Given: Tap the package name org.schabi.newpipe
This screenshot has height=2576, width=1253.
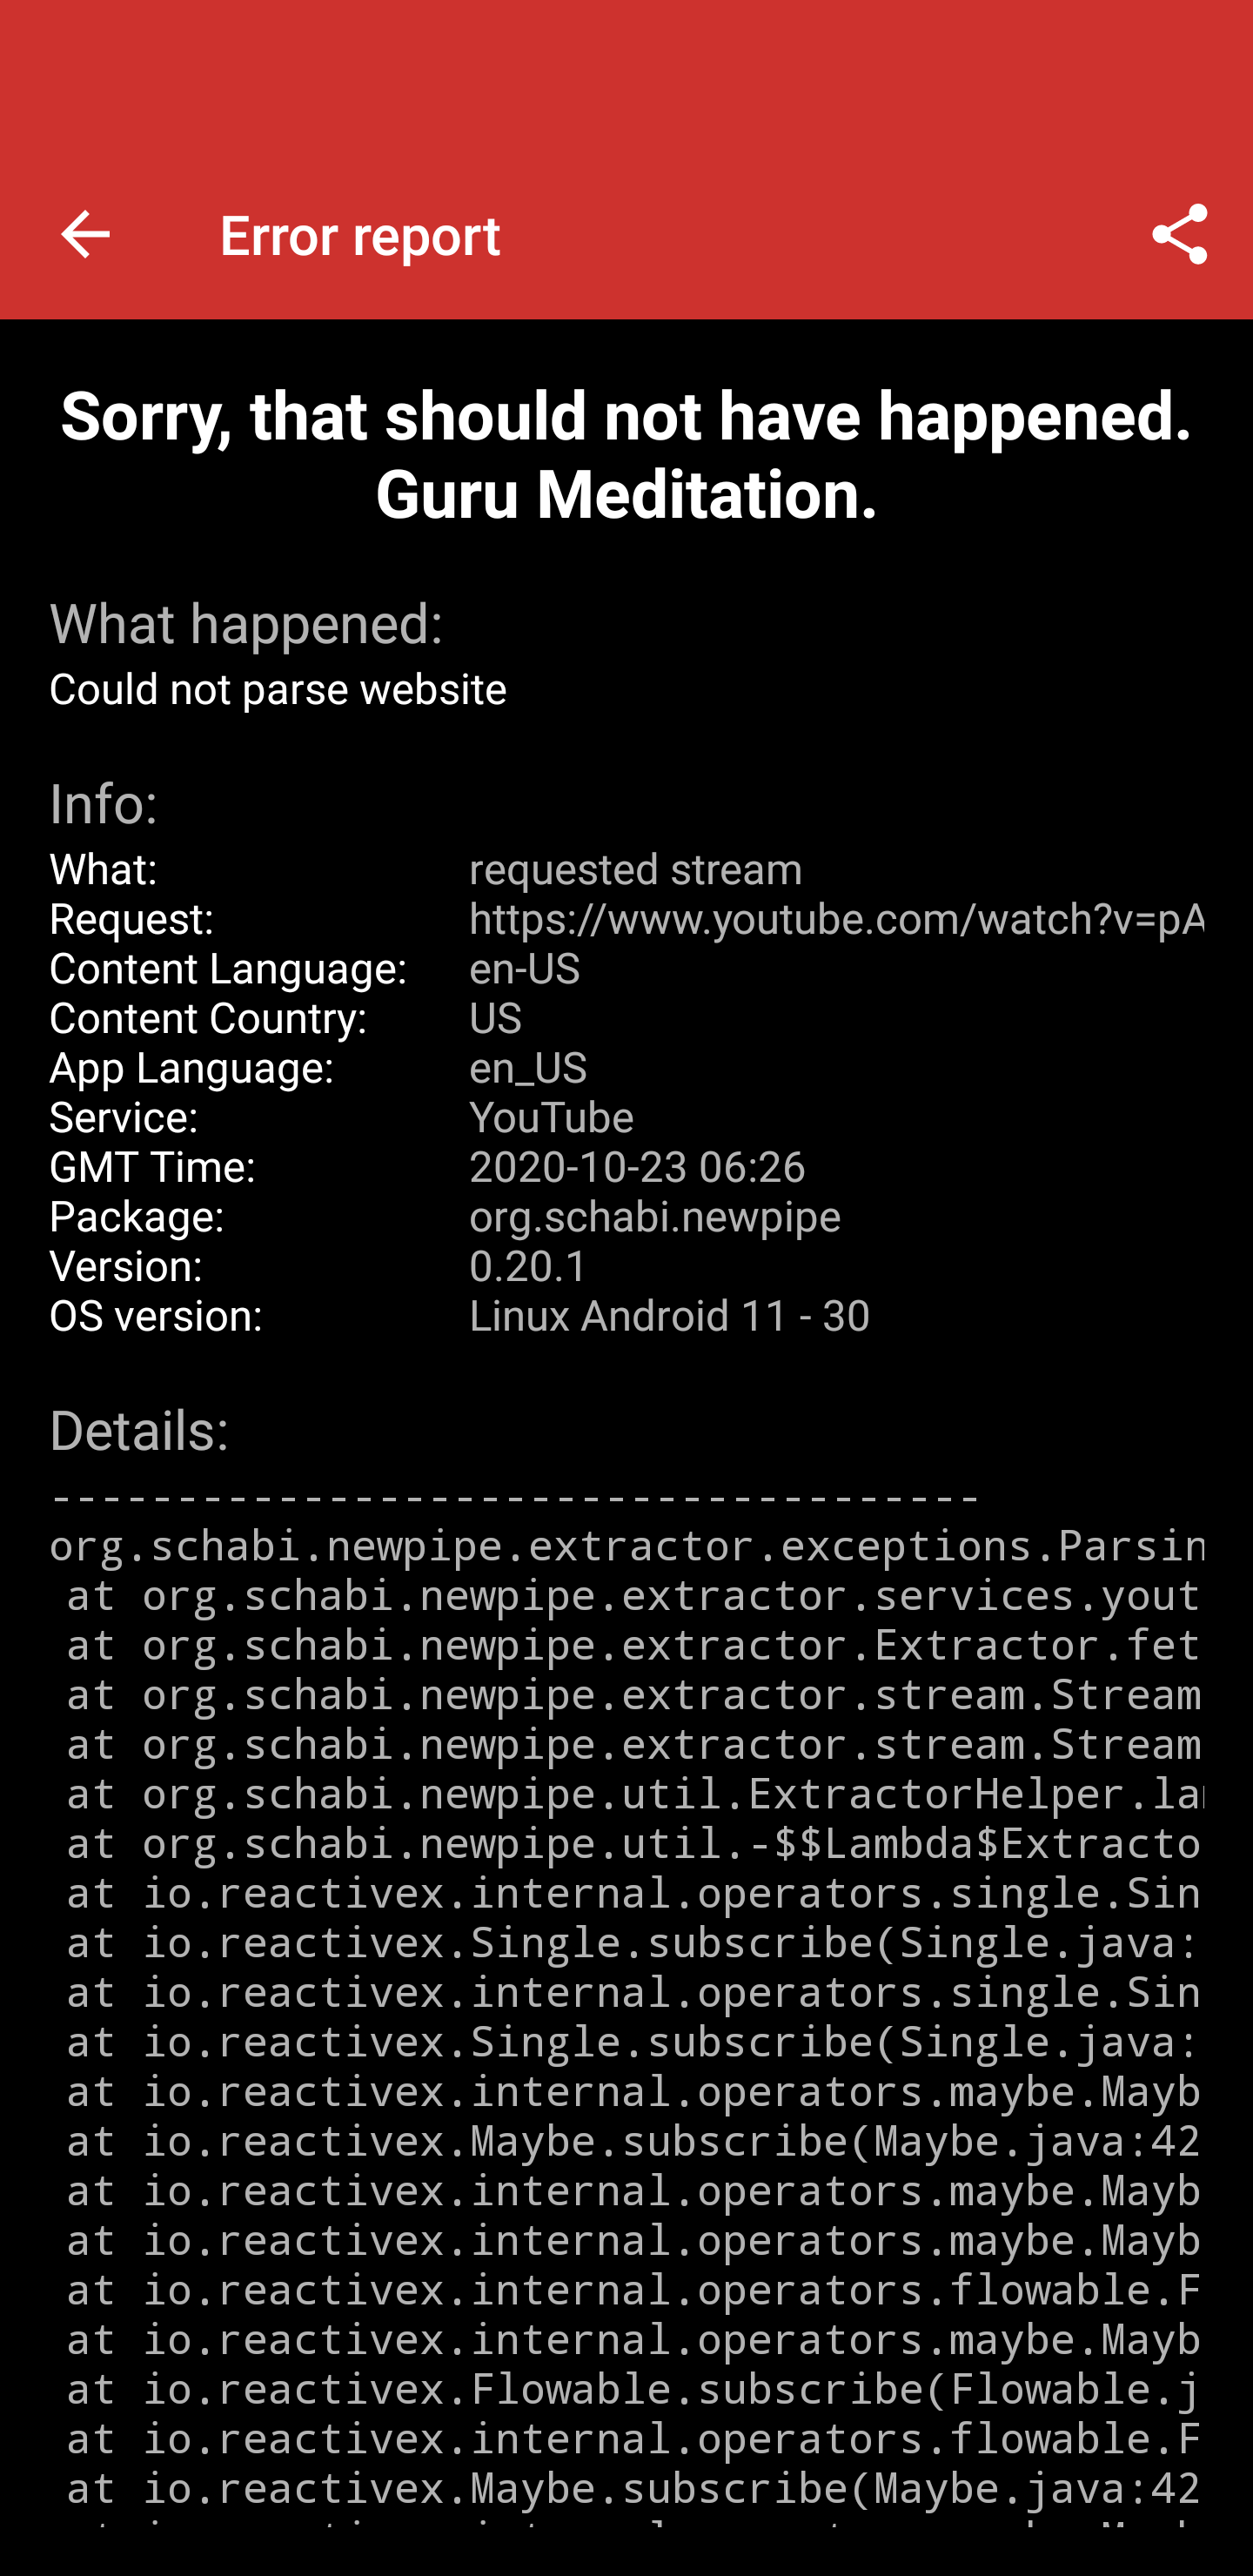Looking at the screenshot, I should coord(655,1217).
